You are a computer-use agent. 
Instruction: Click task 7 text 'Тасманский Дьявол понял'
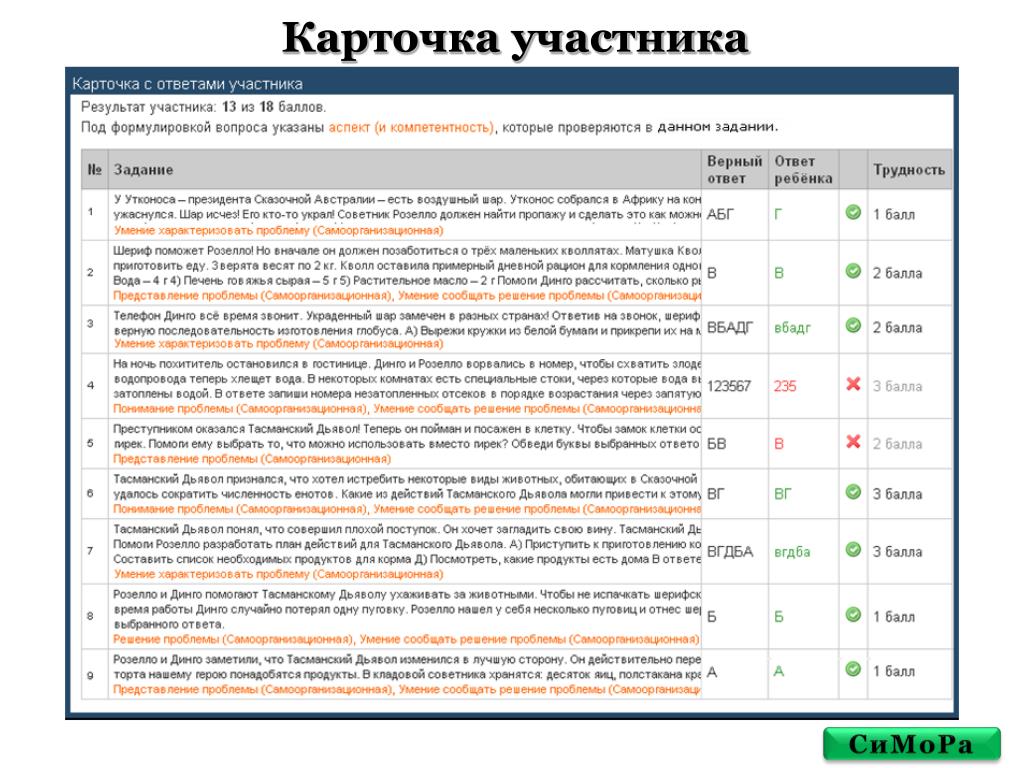tap(407, 544)
